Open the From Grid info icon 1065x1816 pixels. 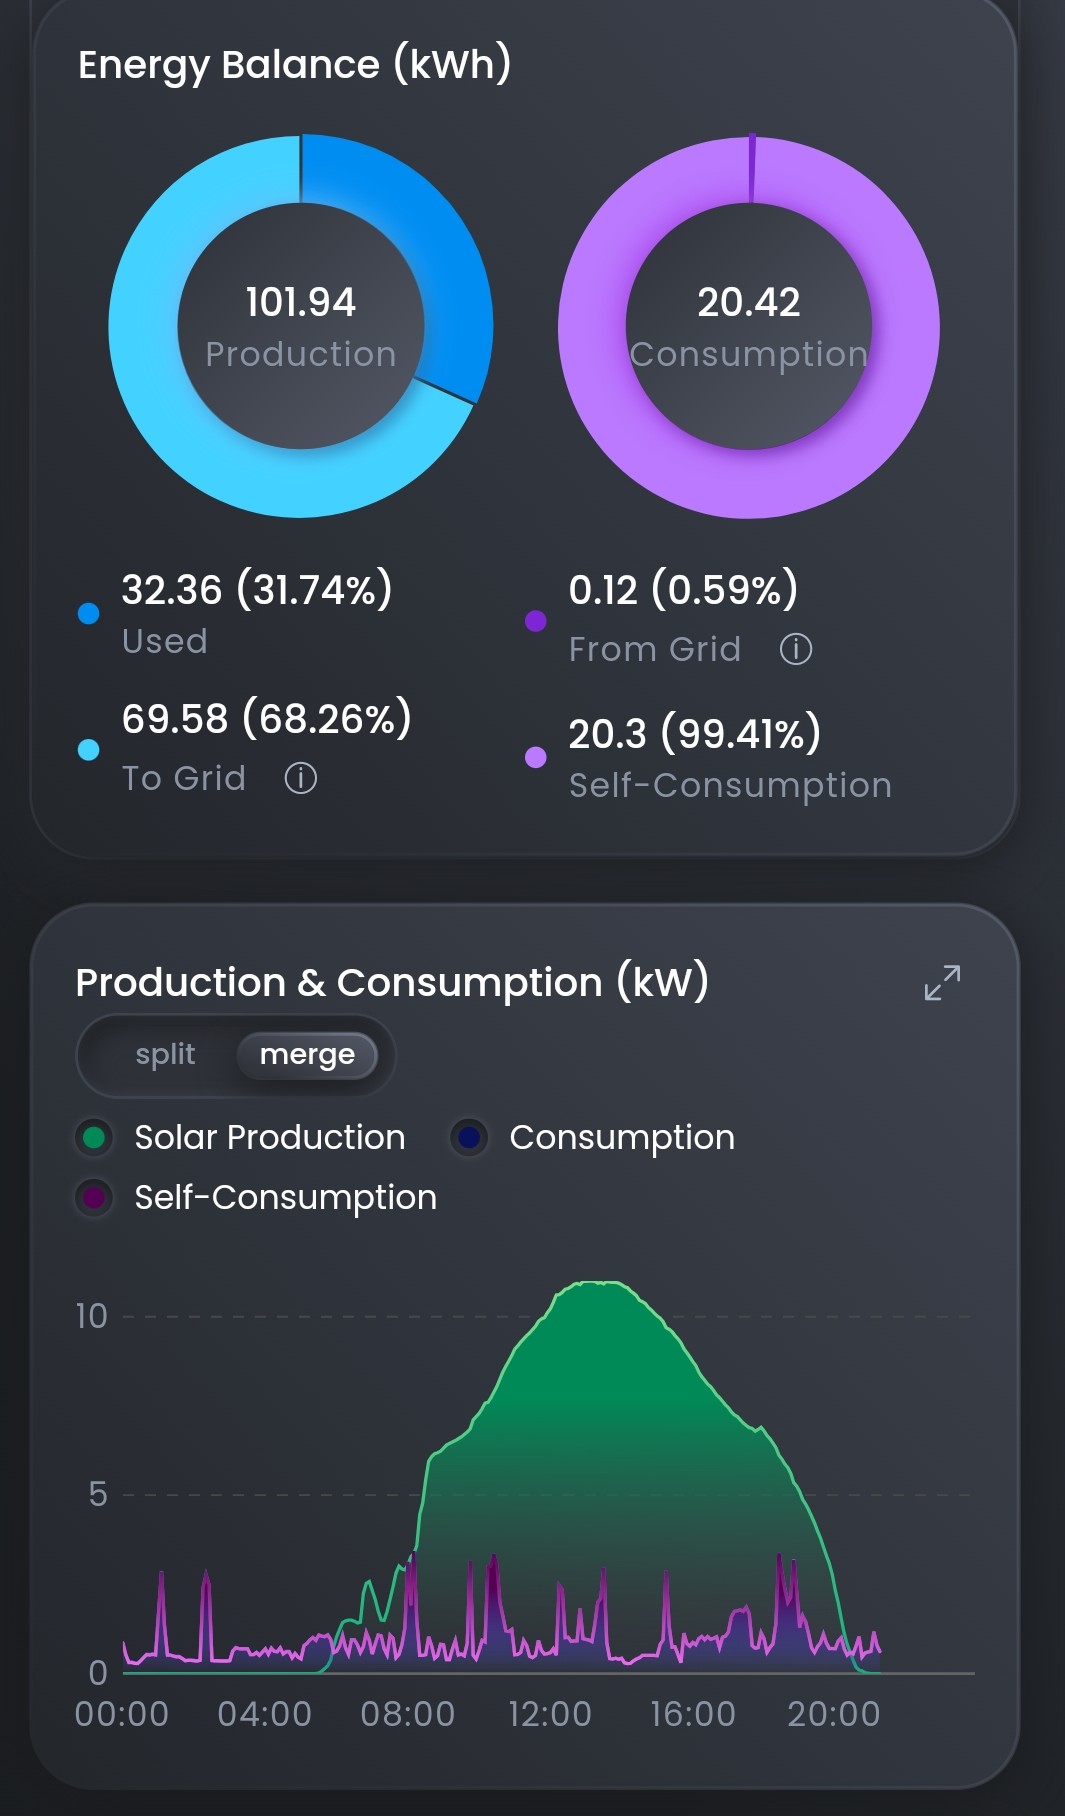tap(795, 649)
